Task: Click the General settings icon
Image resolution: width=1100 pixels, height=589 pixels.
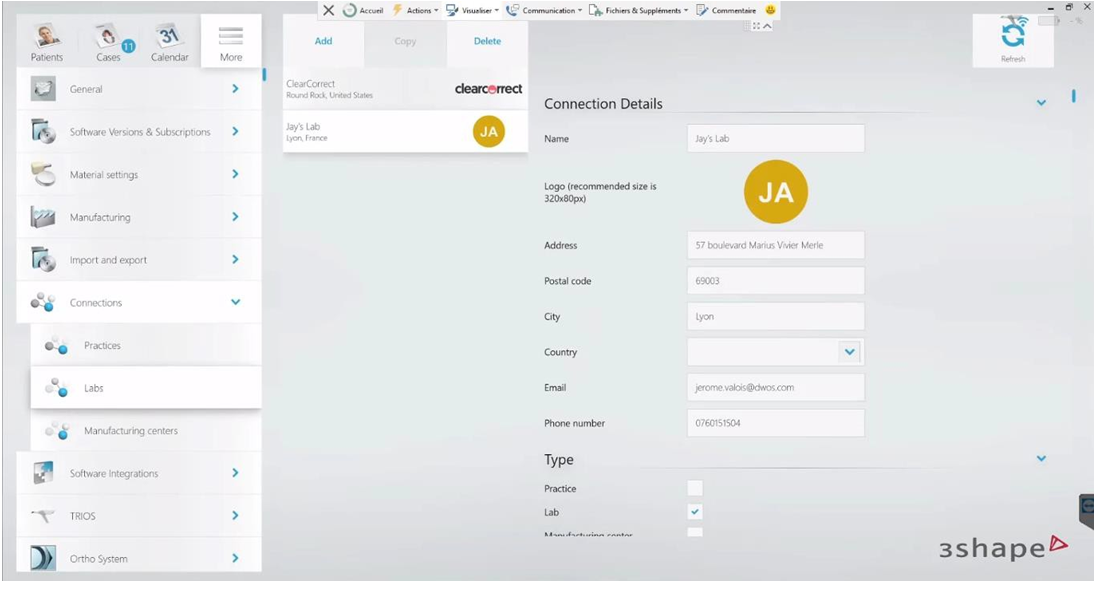Action: 43,89
